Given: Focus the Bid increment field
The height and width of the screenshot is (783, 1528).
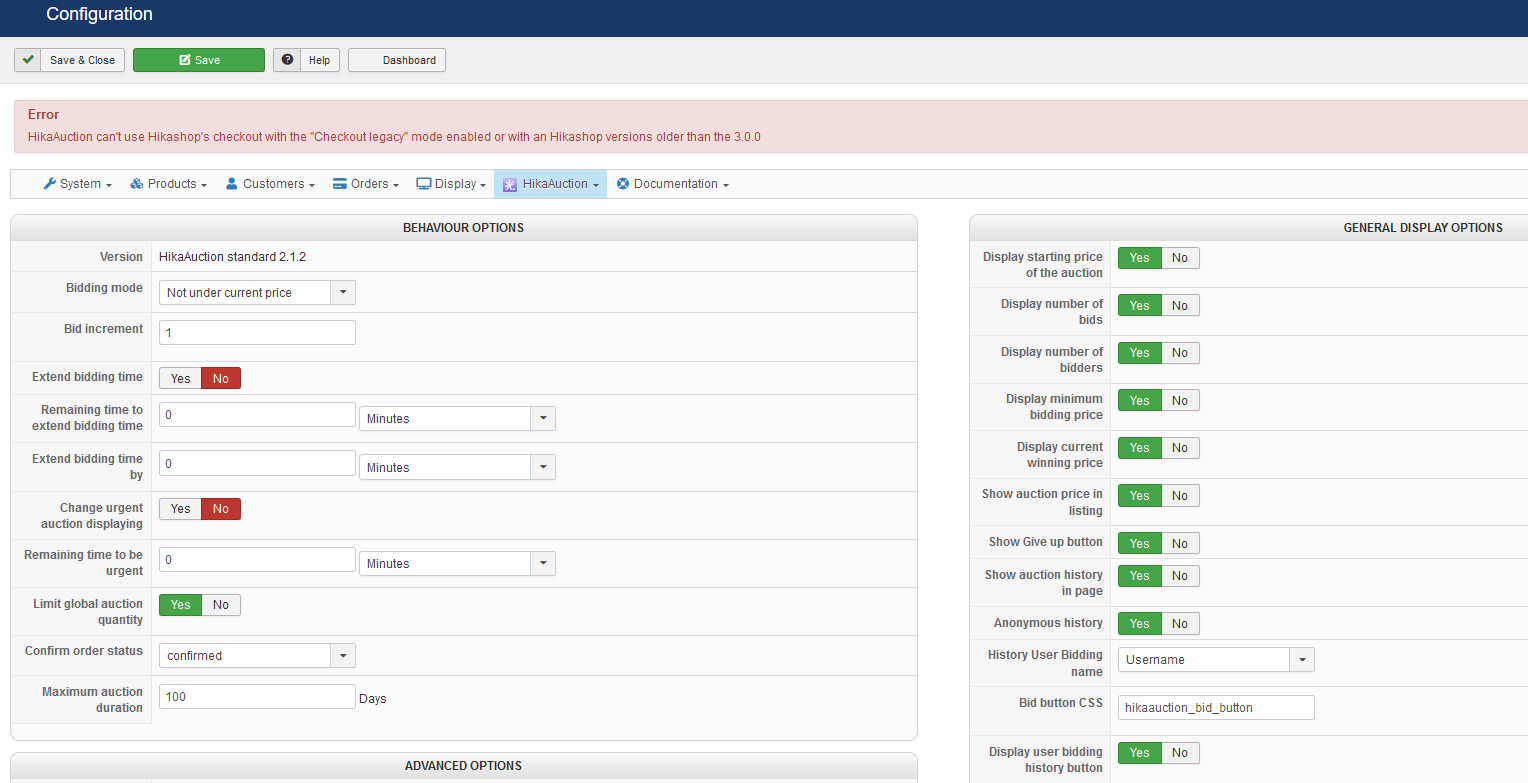Looking at the screenshot, I should click(257, 332).
